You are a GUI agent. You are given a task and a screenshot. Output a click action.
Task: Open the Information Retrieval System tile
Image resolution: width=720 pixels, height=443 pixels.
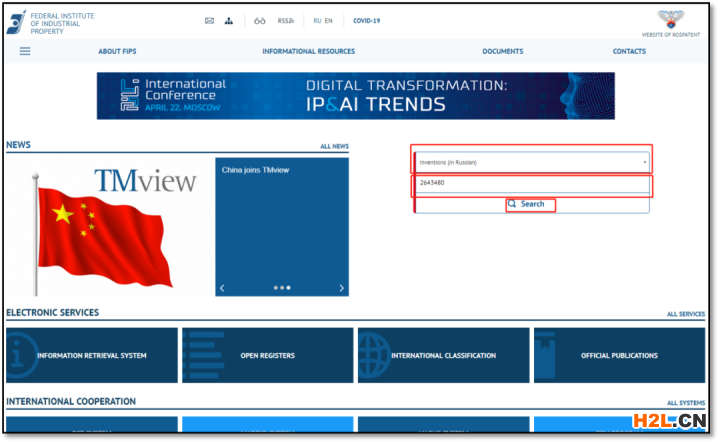click(x=92, y=355)
